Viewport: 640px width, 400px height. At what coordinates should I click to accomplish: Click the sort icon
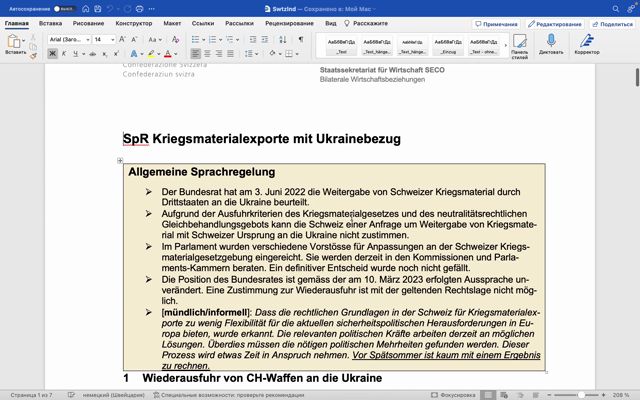point(282,40)
